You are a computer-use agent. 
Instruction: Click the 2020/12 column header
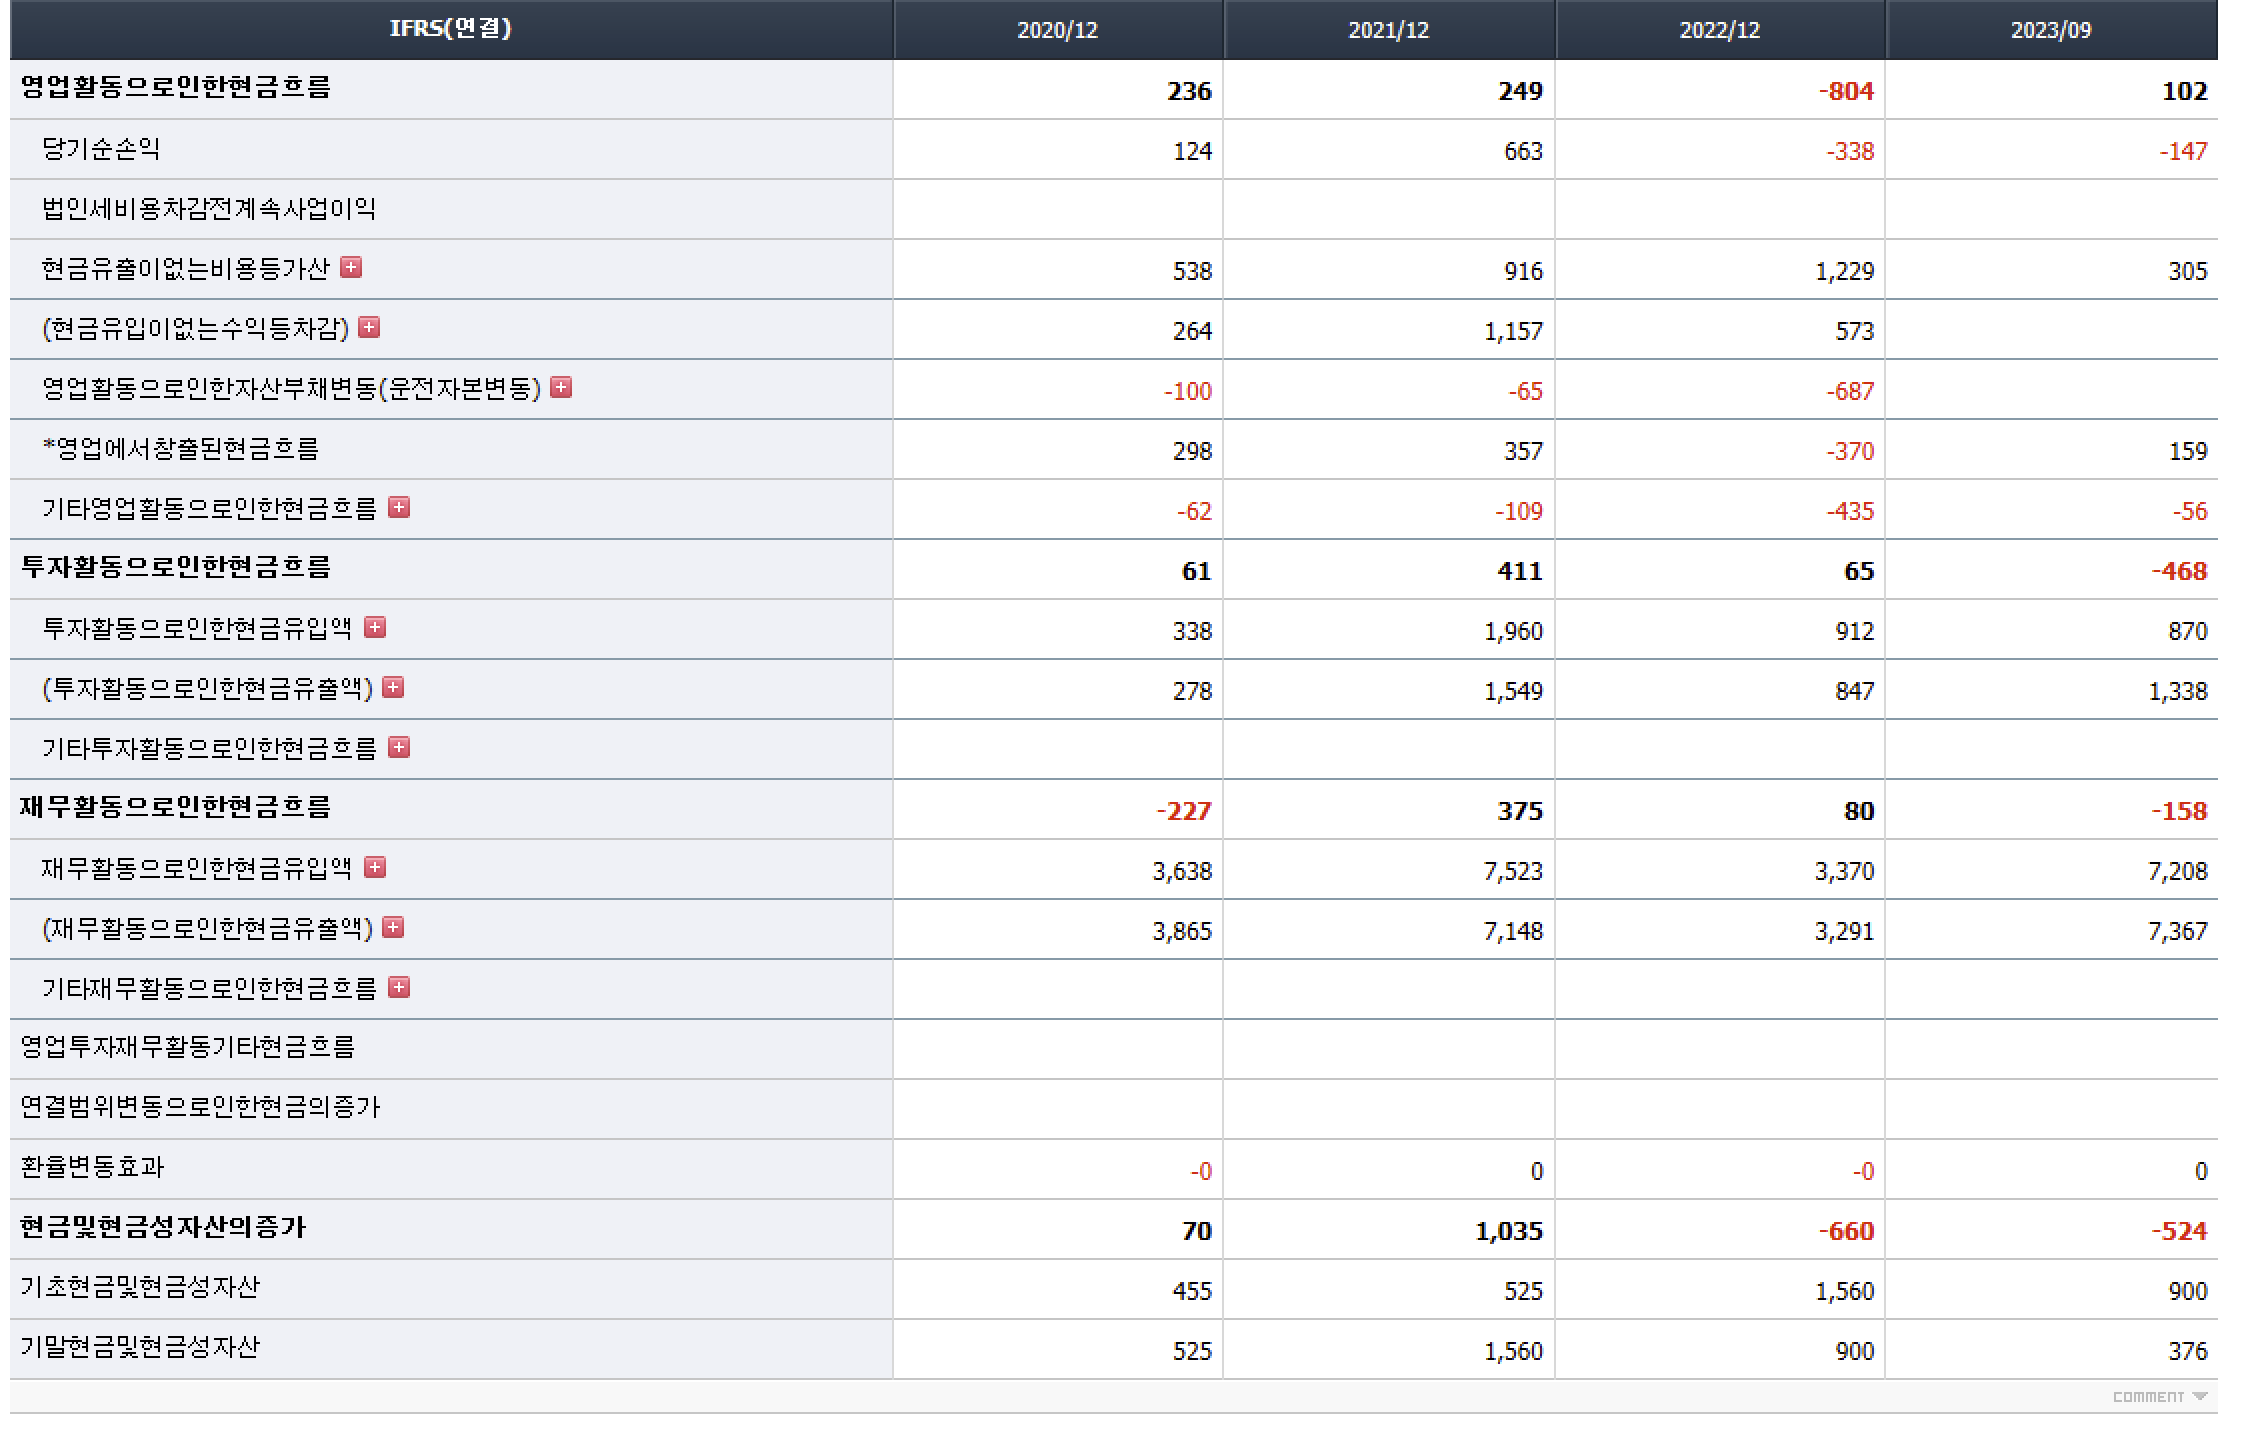tap(1057, 30)
